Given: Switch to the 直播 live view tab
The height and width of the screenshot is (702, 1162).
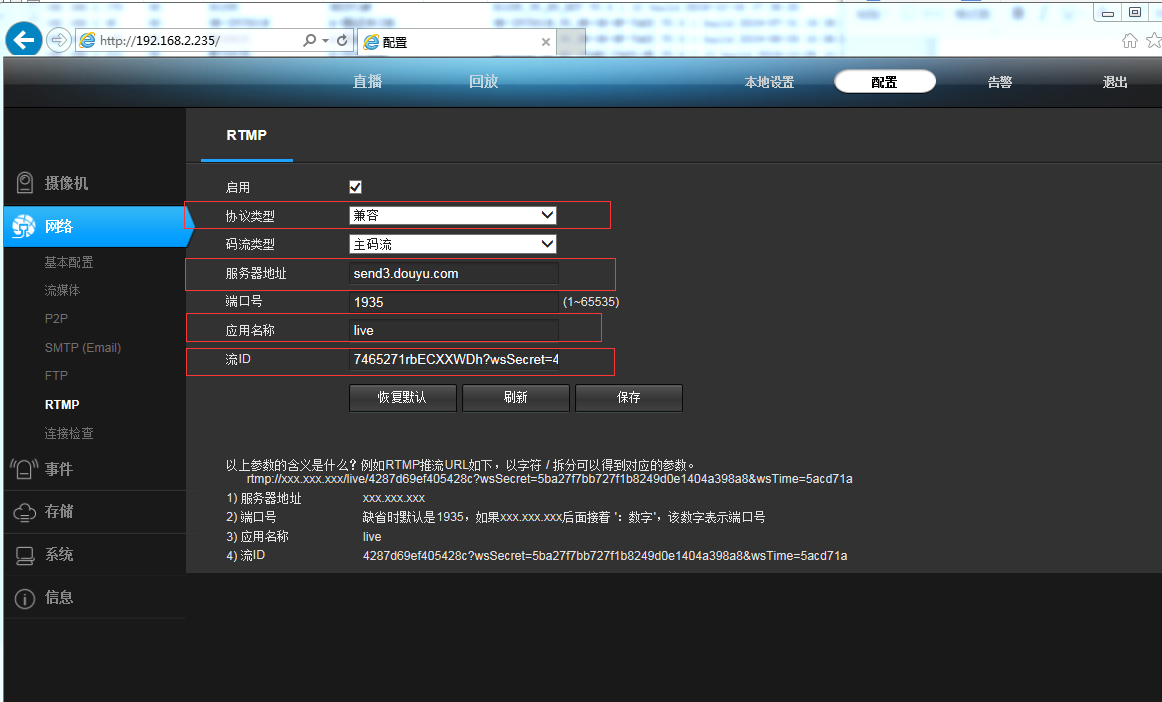Looking at the screenshot, I should [367, 82].
